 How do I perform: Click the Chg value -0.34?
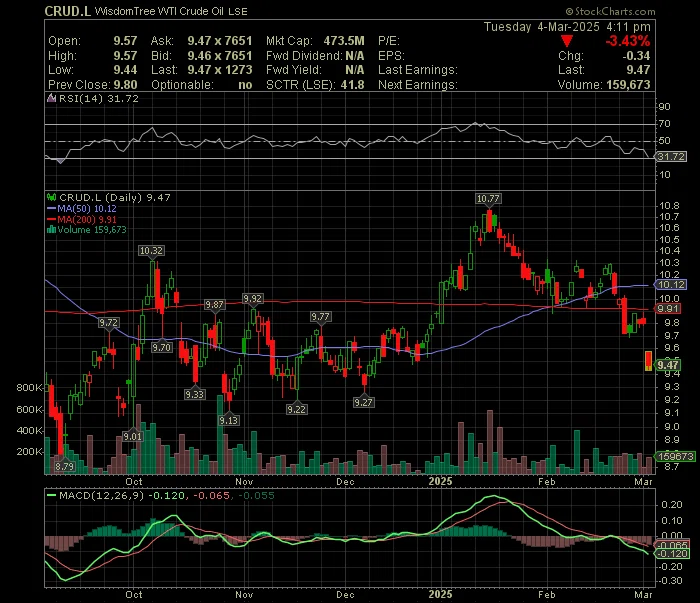[x=636, y=56]
